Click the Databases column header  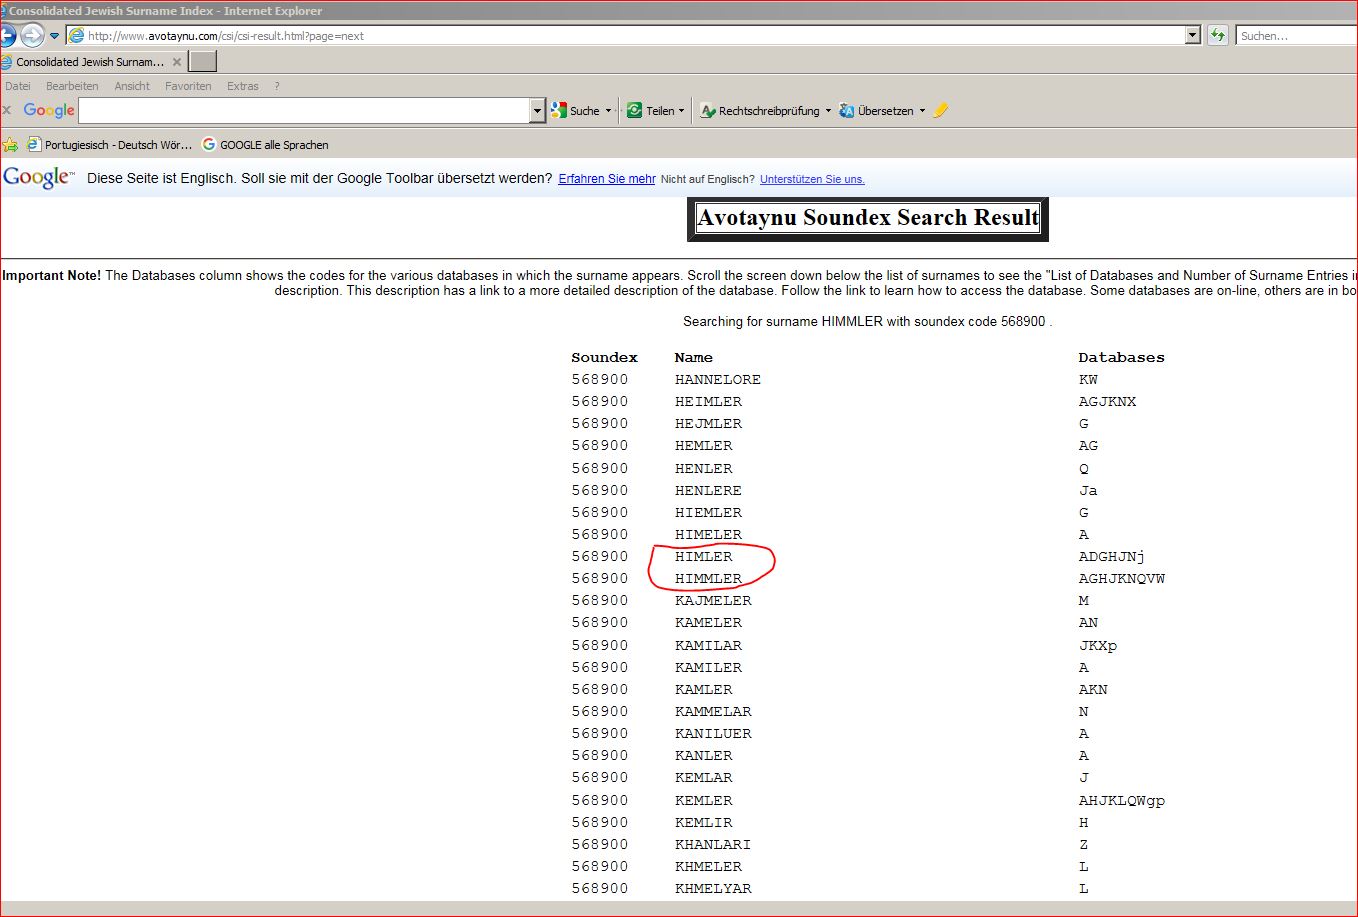pyautogui.click(x=1121, y=358)
